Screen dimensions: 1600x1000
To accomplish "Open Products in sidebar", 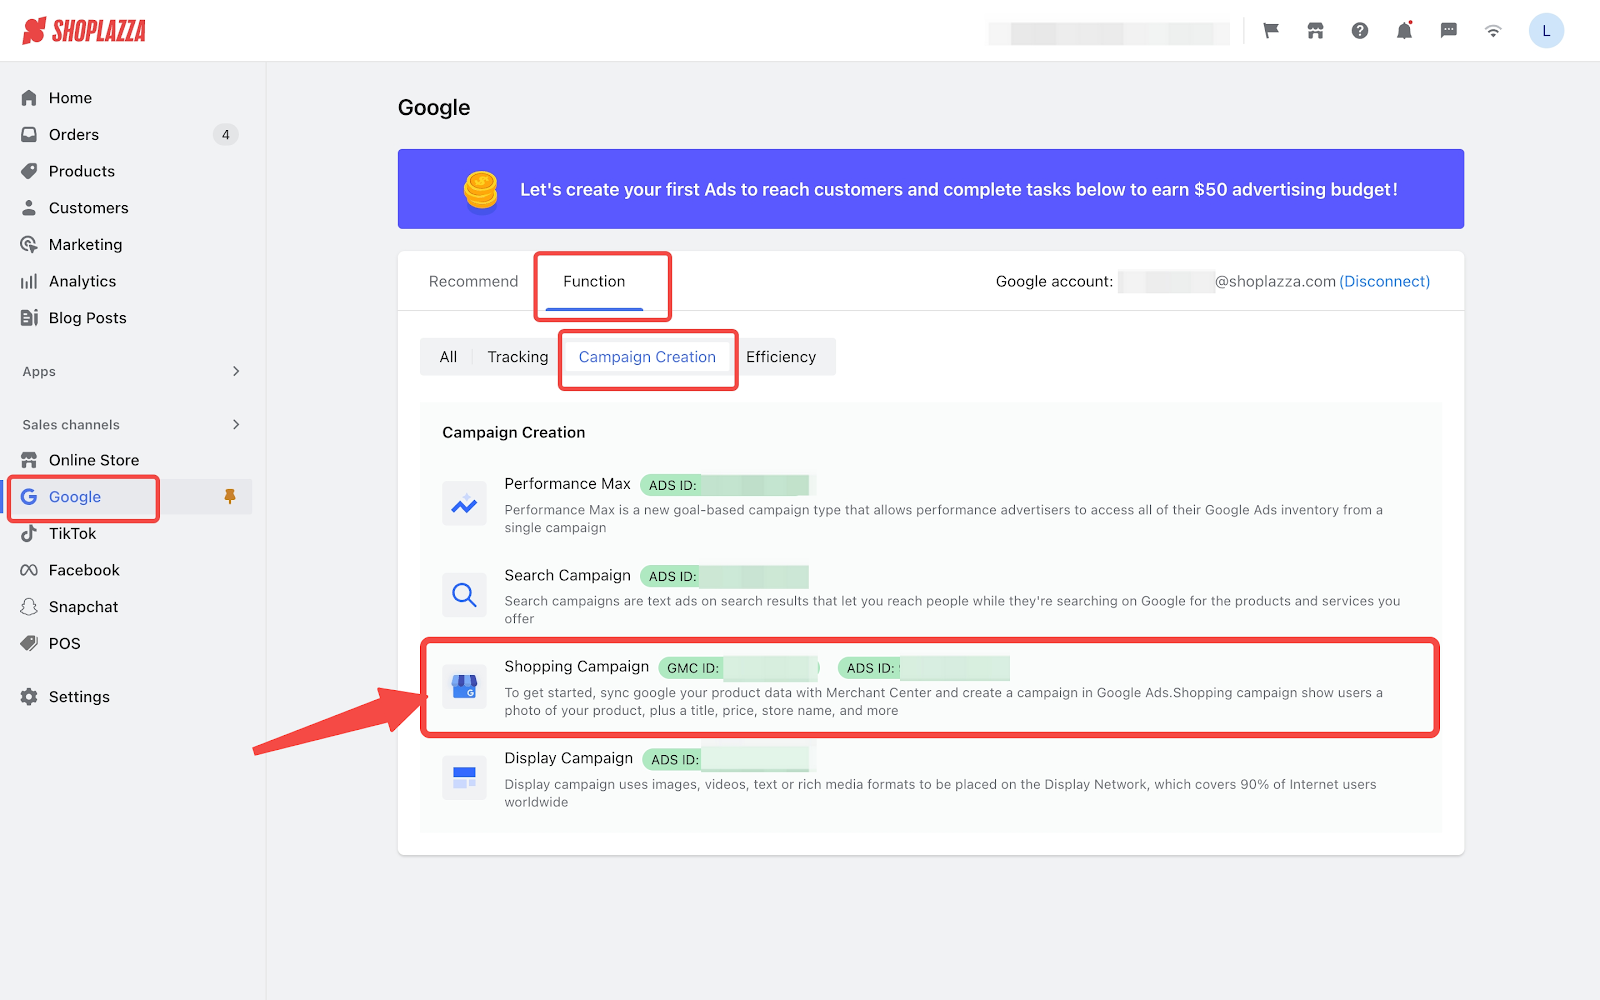I will coord(82,171).
